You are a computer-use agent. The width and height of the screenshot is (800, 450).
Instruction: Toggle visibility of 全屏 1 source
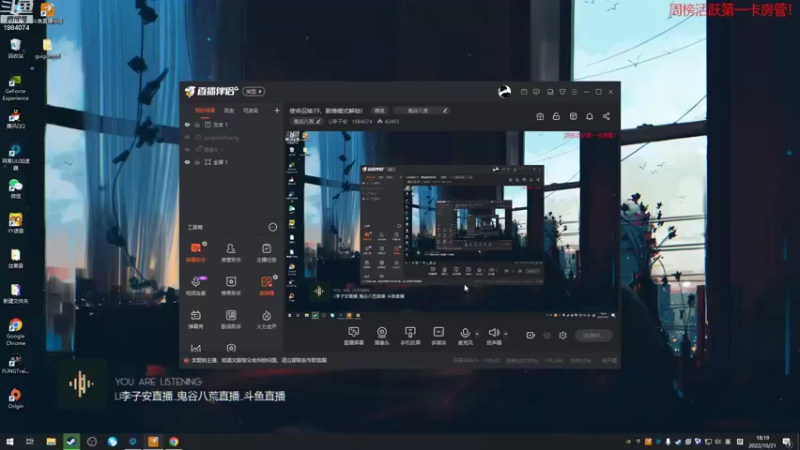(x=187, y=162)
